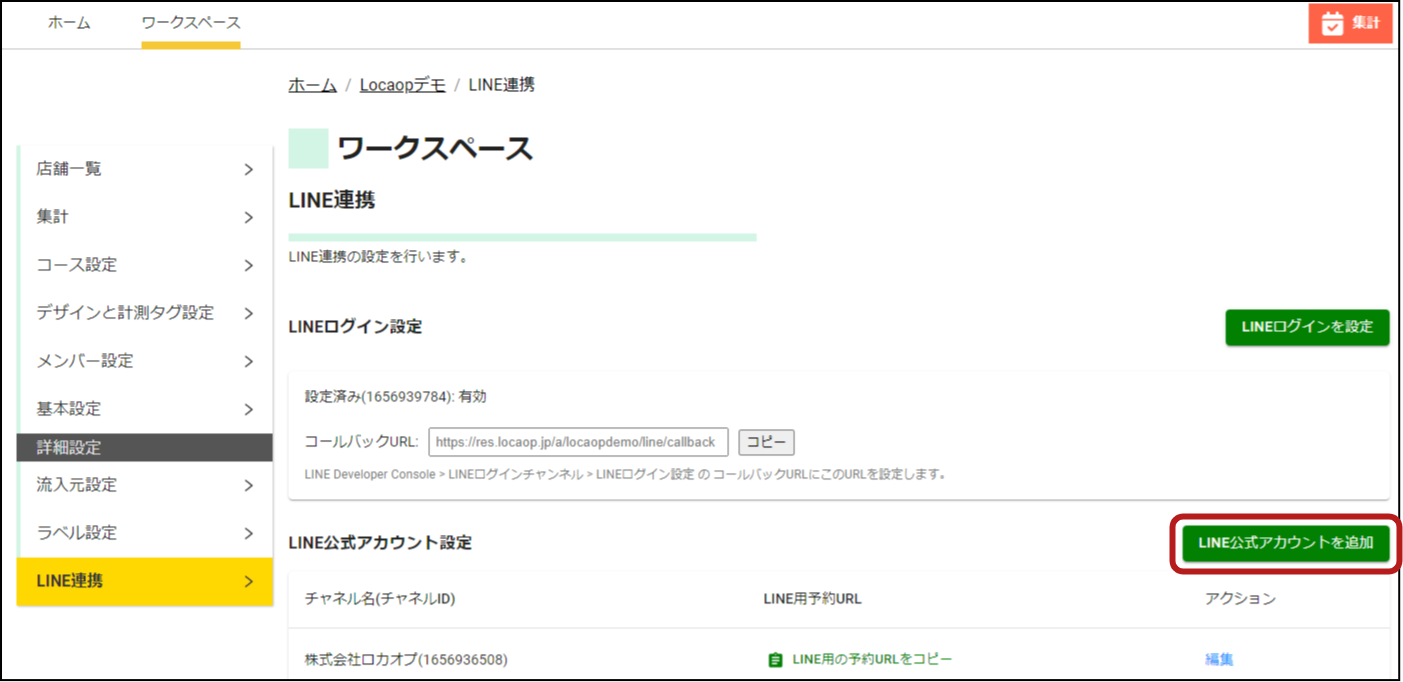Click the コールバックURL input field
Viewport: 1403px width, 682px height.
[x=579, y=442]
